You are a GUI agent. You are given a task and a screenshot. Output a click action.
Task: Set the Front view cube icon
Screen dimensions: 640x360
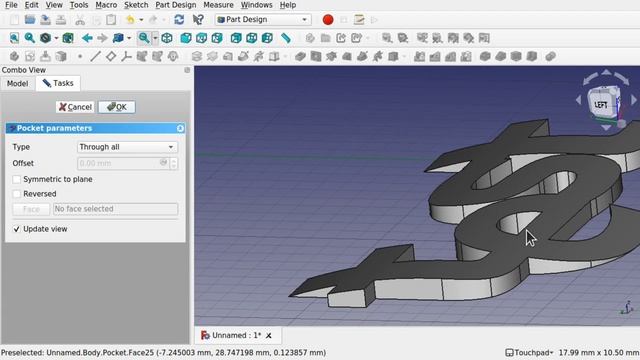pos(186,38)
